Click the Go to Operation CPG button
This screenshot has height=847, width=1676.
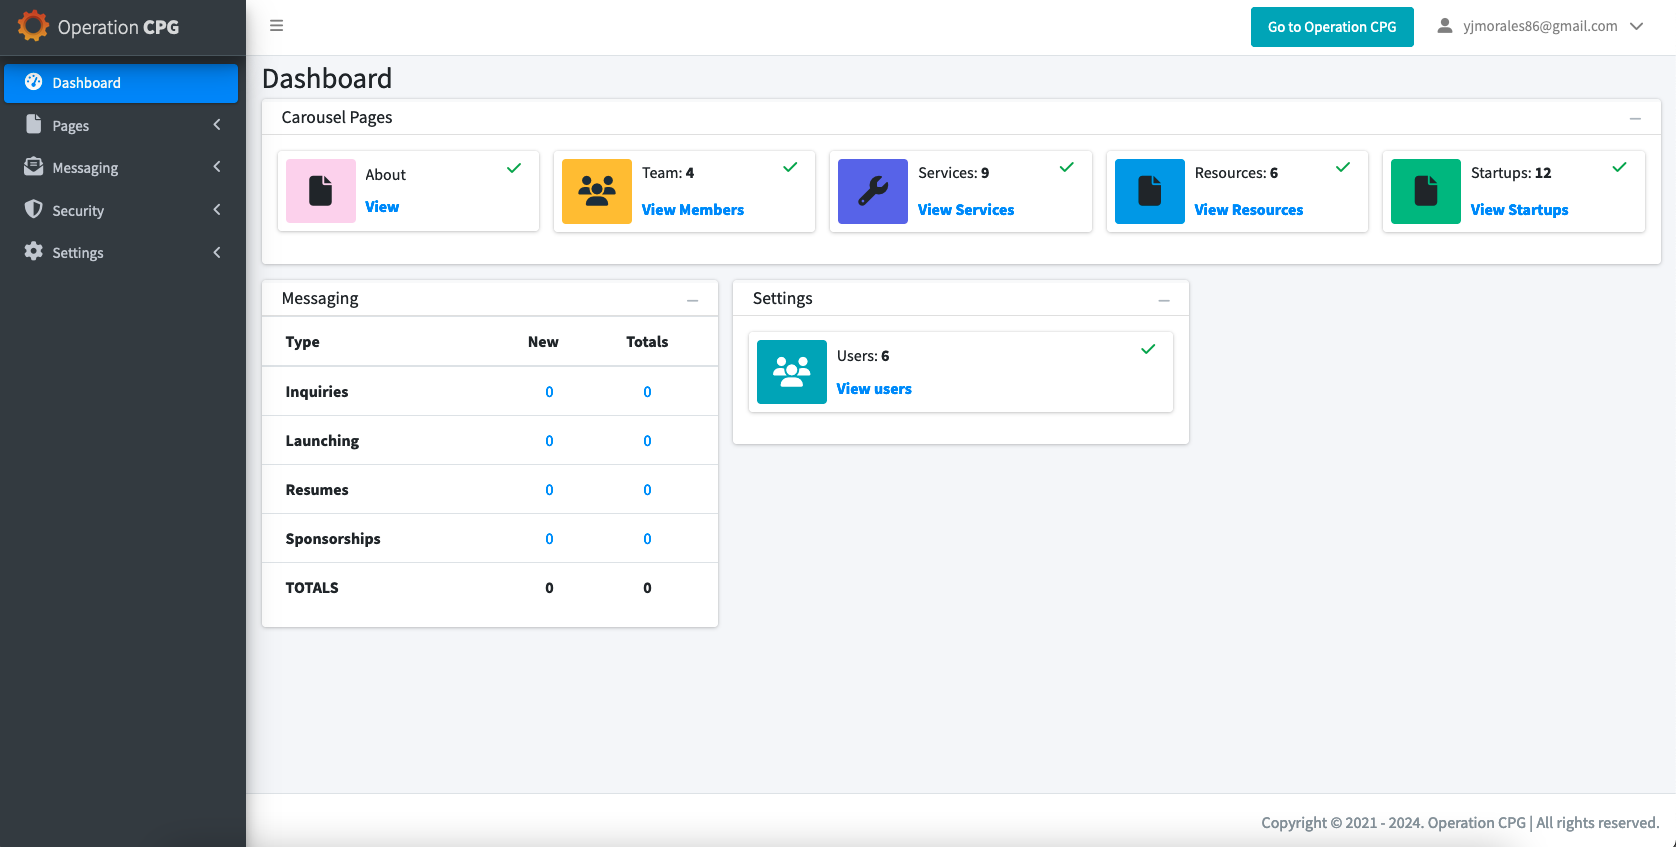(1332, 27)
